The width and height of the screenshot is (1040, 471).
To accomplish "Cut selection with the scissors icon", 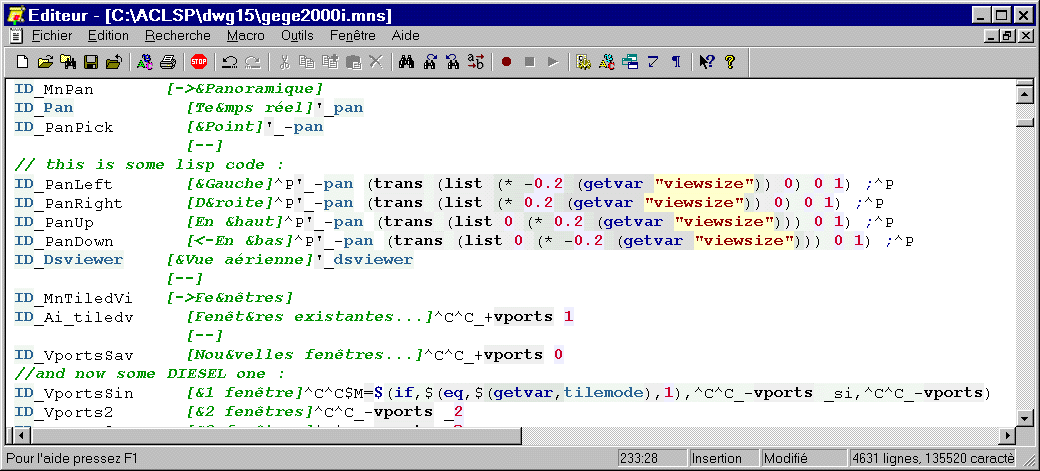I will pyautogui.click(x=284, y=62).
